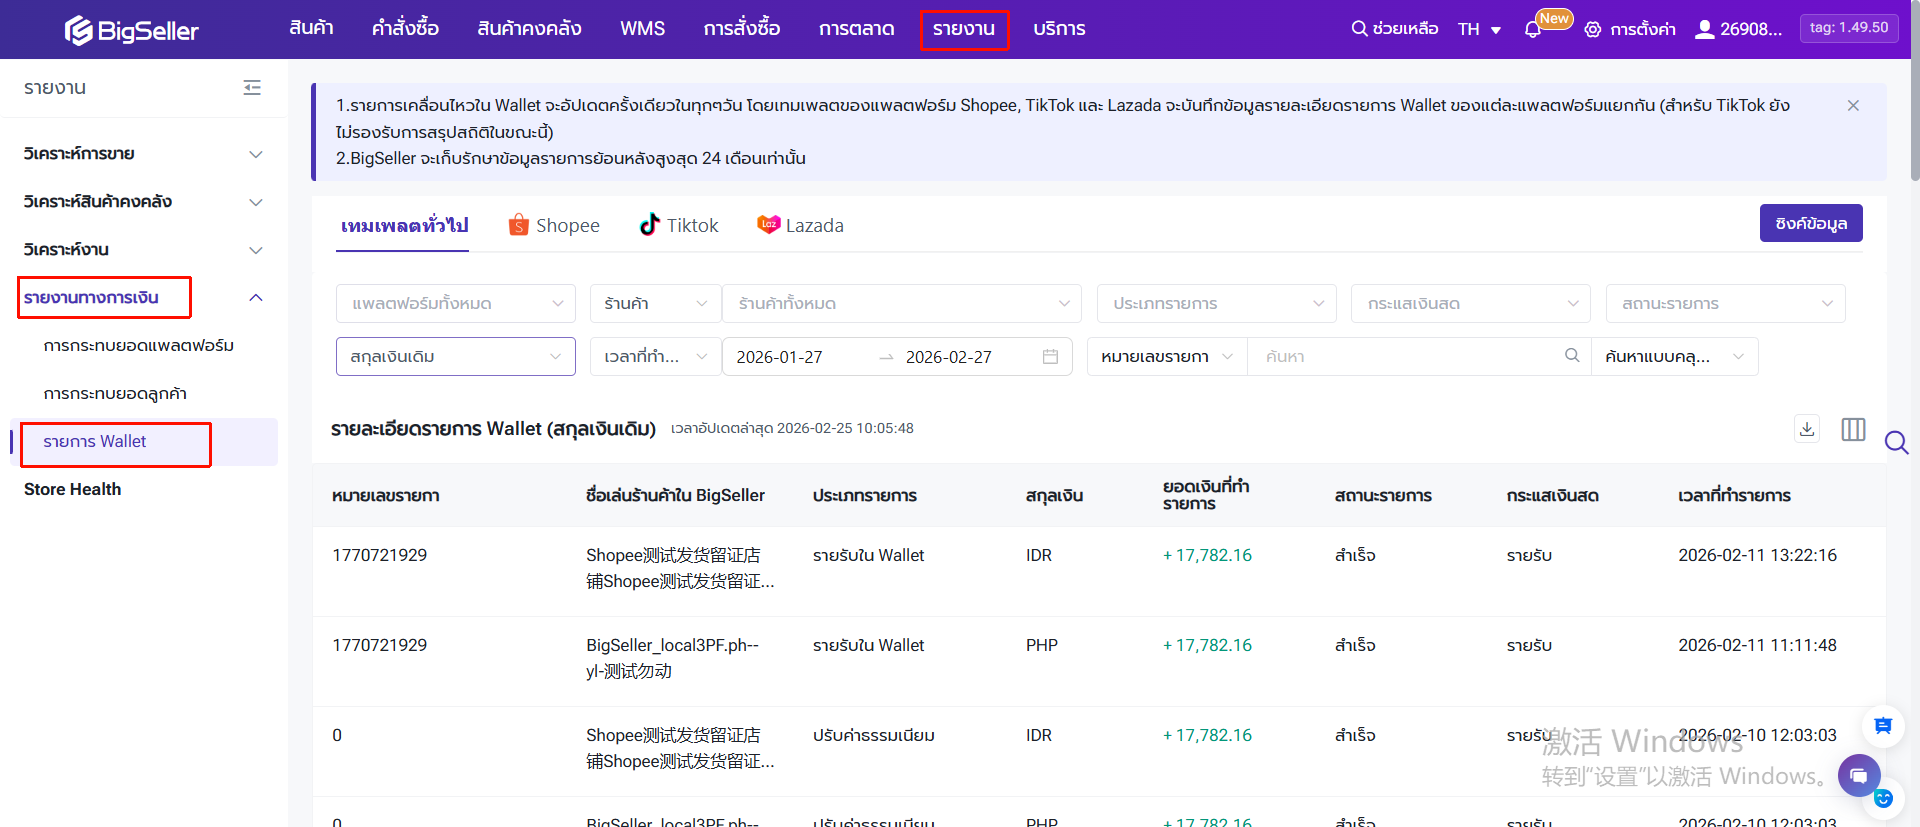Click the notification bell icon
Viewport: 1920px width, 827px height.
1532,30
